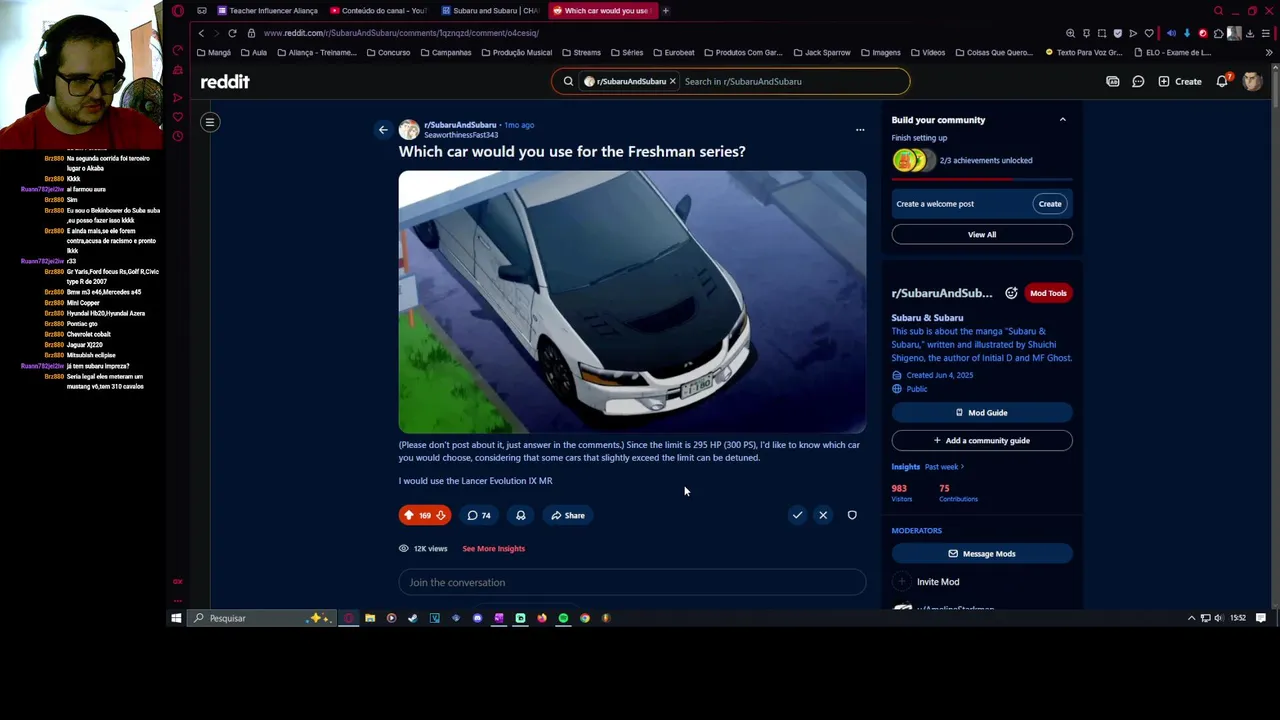The image size is (1280, 720).
Task: Open the Lancer Evolution post image
Action: 632,302
